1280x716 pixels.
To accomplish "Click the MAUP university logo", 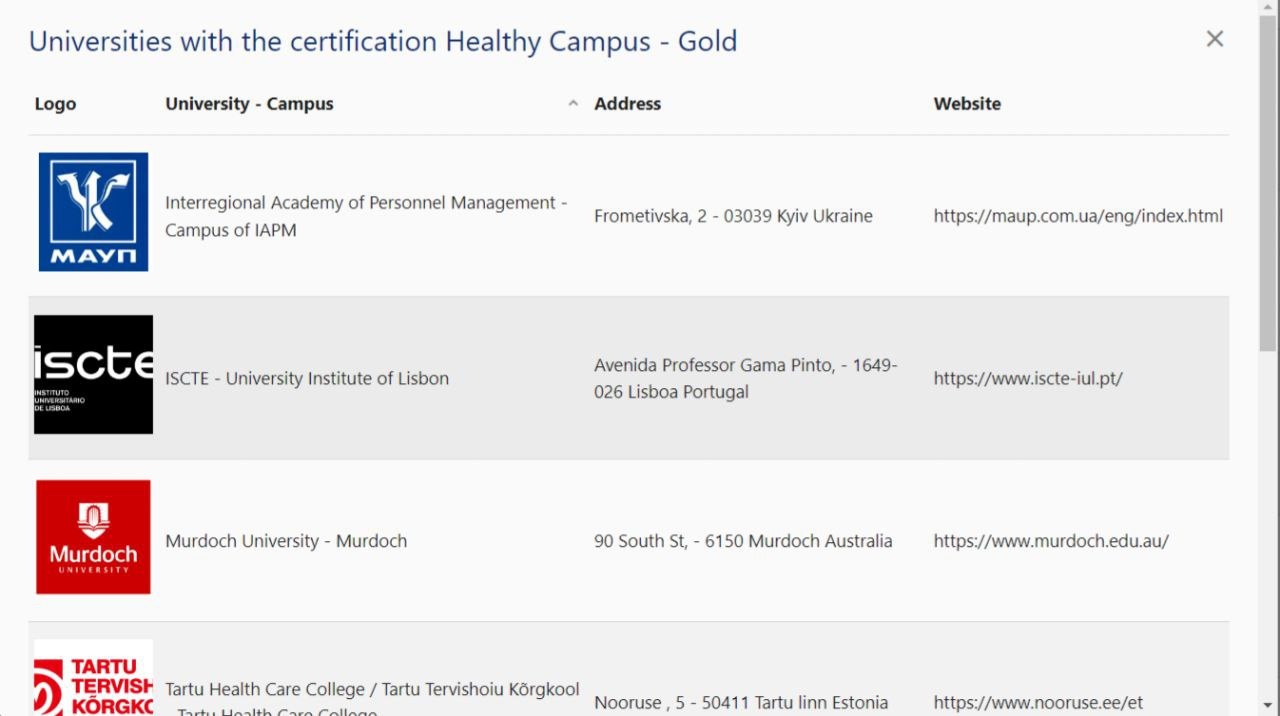I will 93,212.
